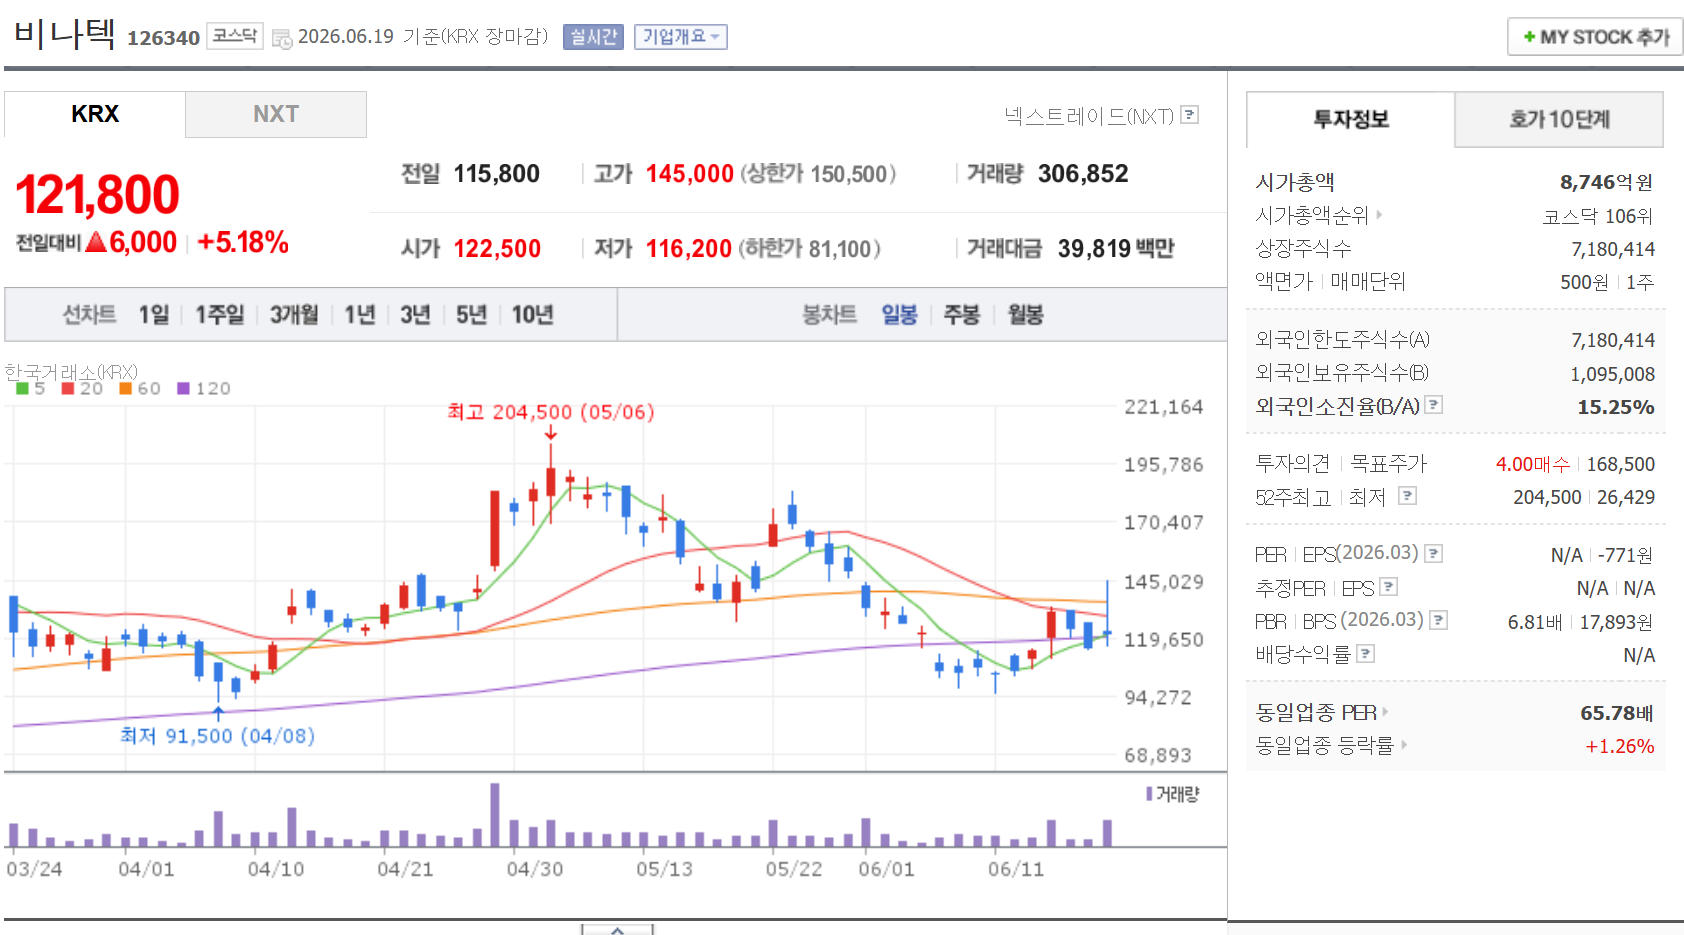Click the stock code 126340
The image size is (1684, 935).
[x=164, y=38]
